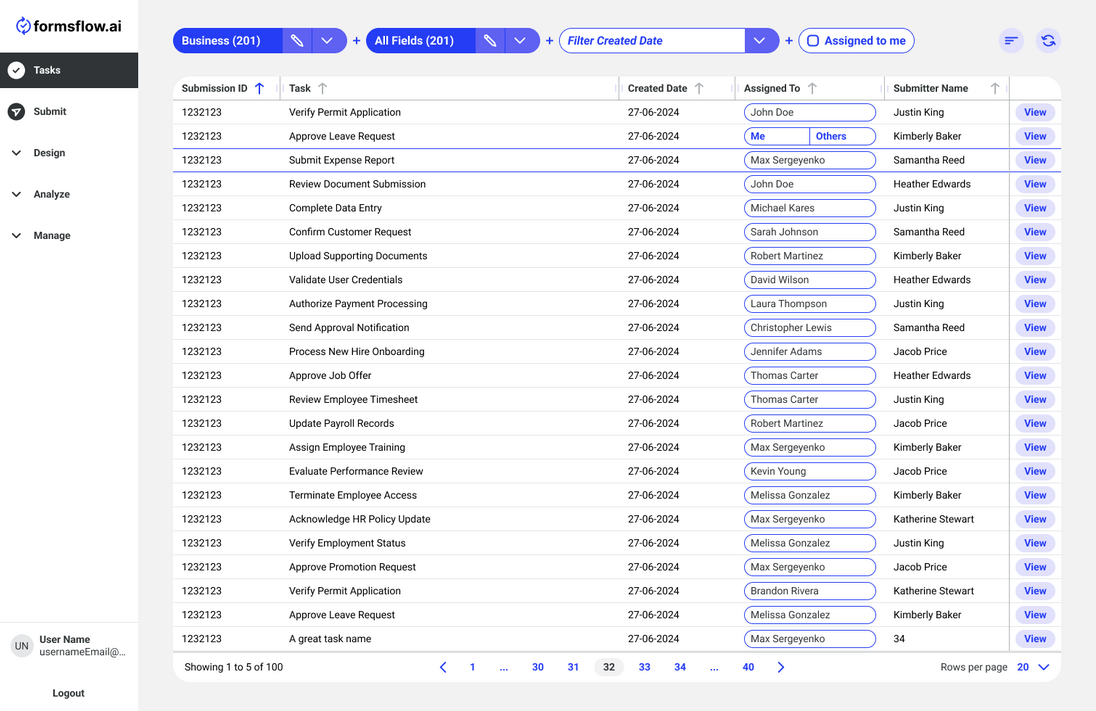Go to page 31
The image size is (1096, 711).
[x=573, y=667]
